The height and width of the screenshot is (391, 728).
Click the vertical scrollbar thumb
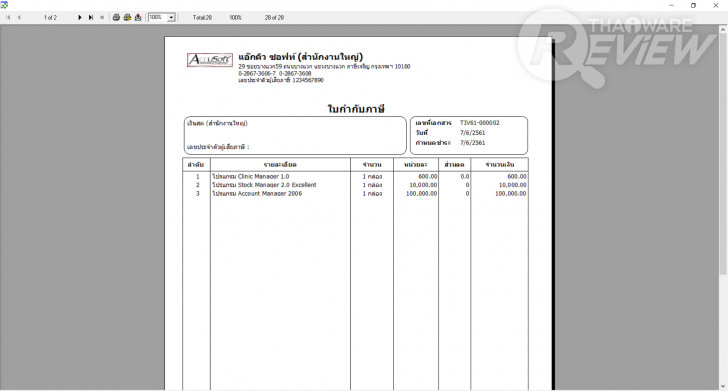(x=723, y=153)
